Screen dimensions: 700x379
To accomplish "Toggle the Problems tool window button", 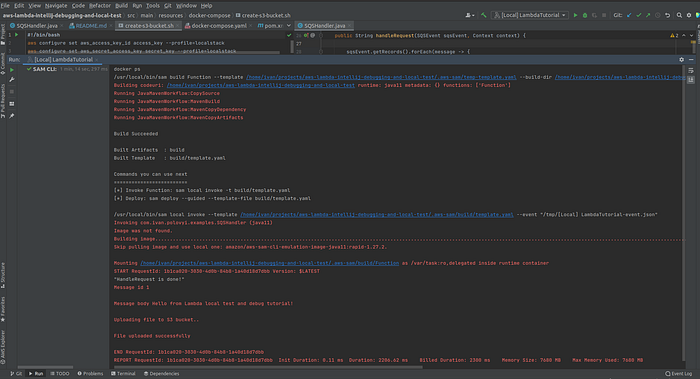I will (x=90, y=374).
